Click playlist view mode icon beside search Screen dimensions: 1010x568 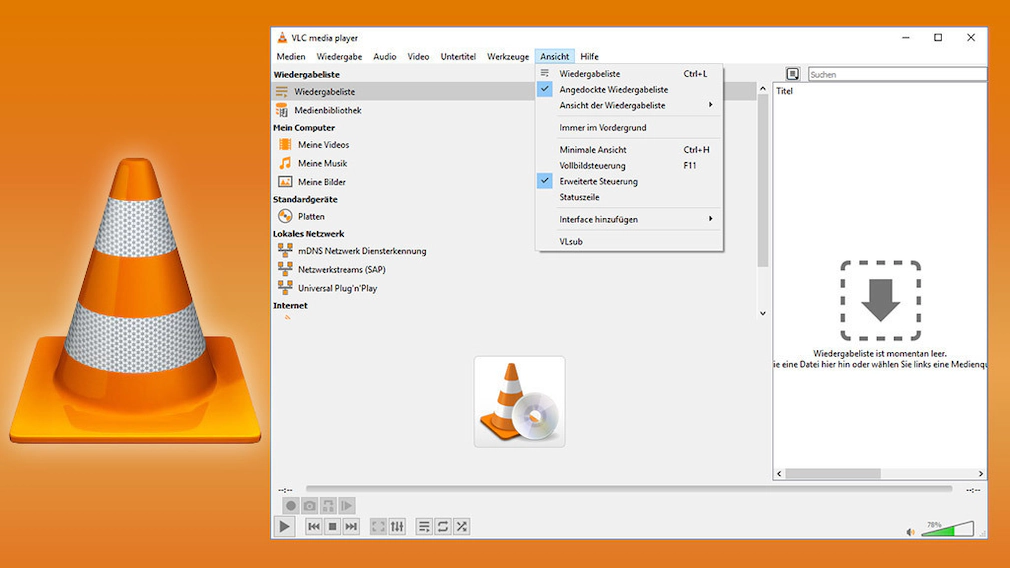[x=792, y=74]
